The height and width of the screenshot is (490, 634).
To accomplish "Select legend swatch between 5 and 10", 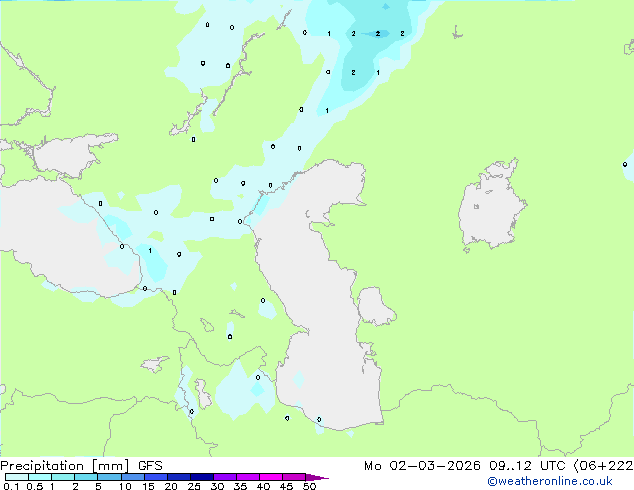I will (x=110, y=477).
